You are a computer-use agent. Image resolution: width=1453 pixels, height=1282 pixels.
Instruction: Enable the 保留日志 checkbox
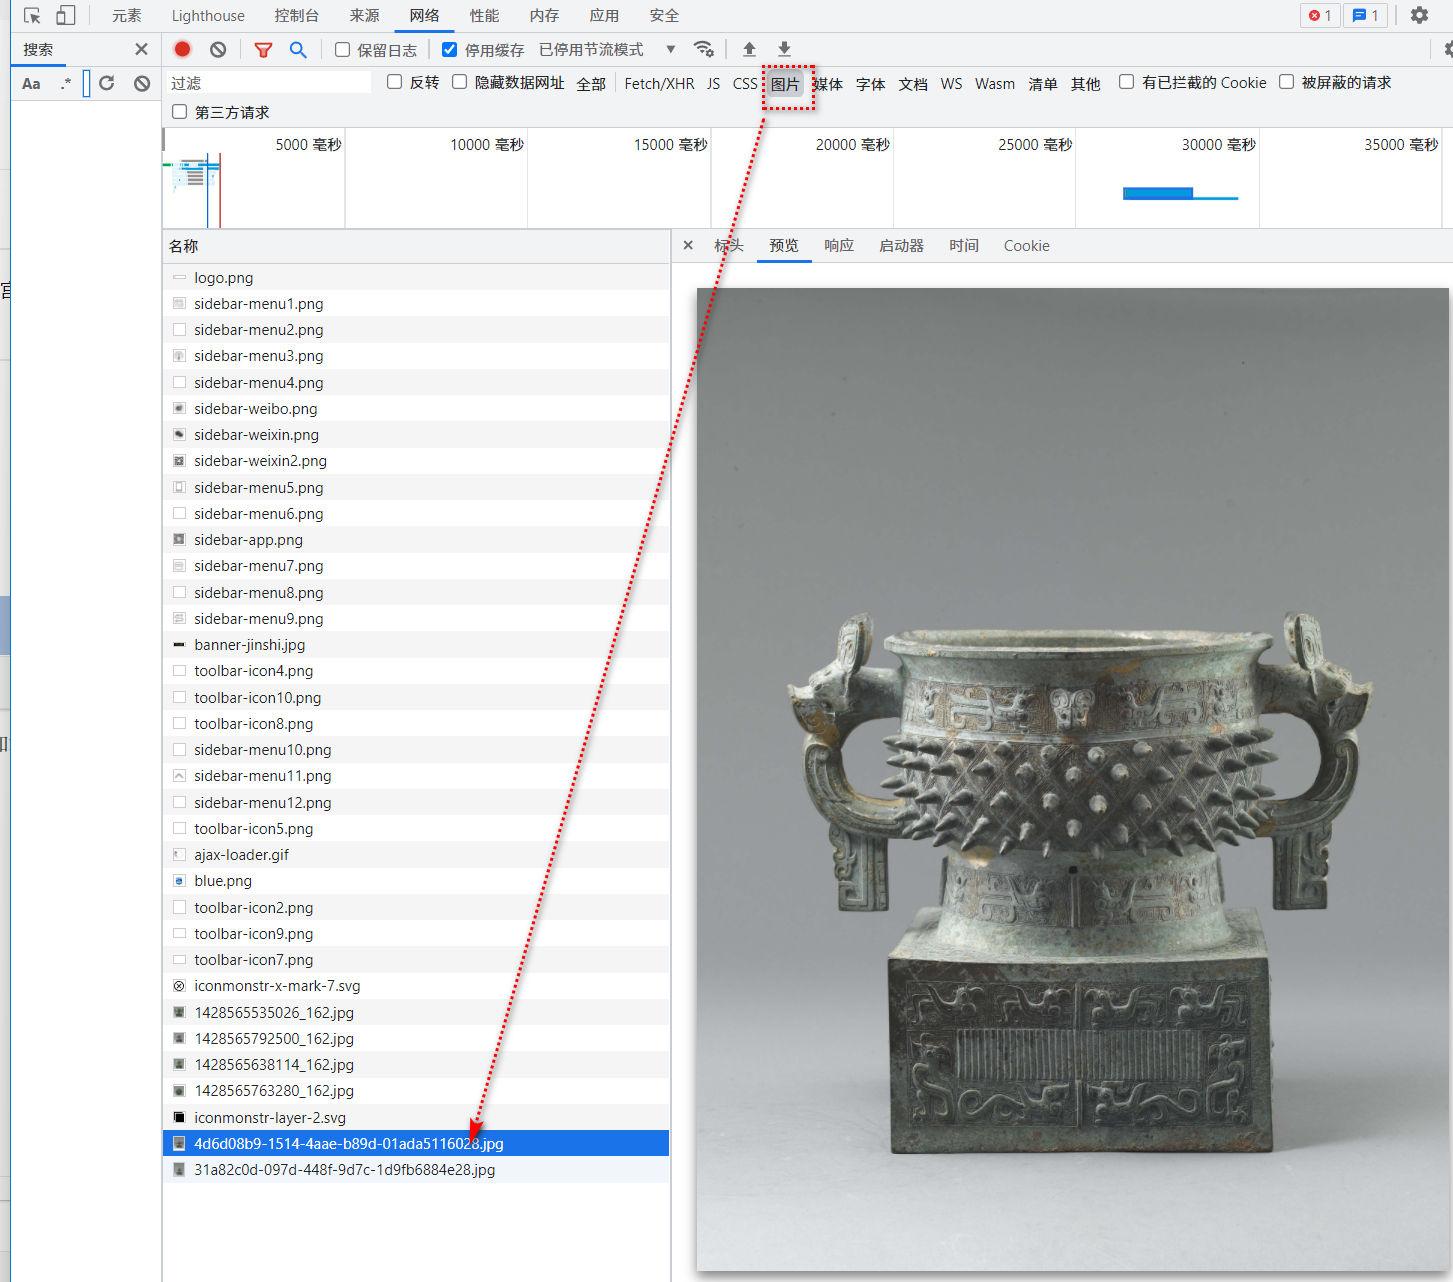[343, 49]
